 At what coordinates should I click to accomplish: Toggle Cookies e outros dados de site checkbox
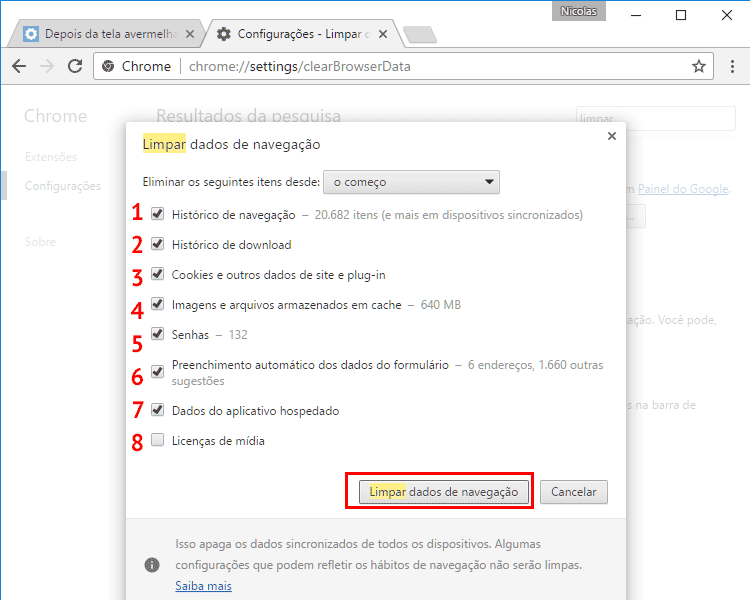(157, 274)
